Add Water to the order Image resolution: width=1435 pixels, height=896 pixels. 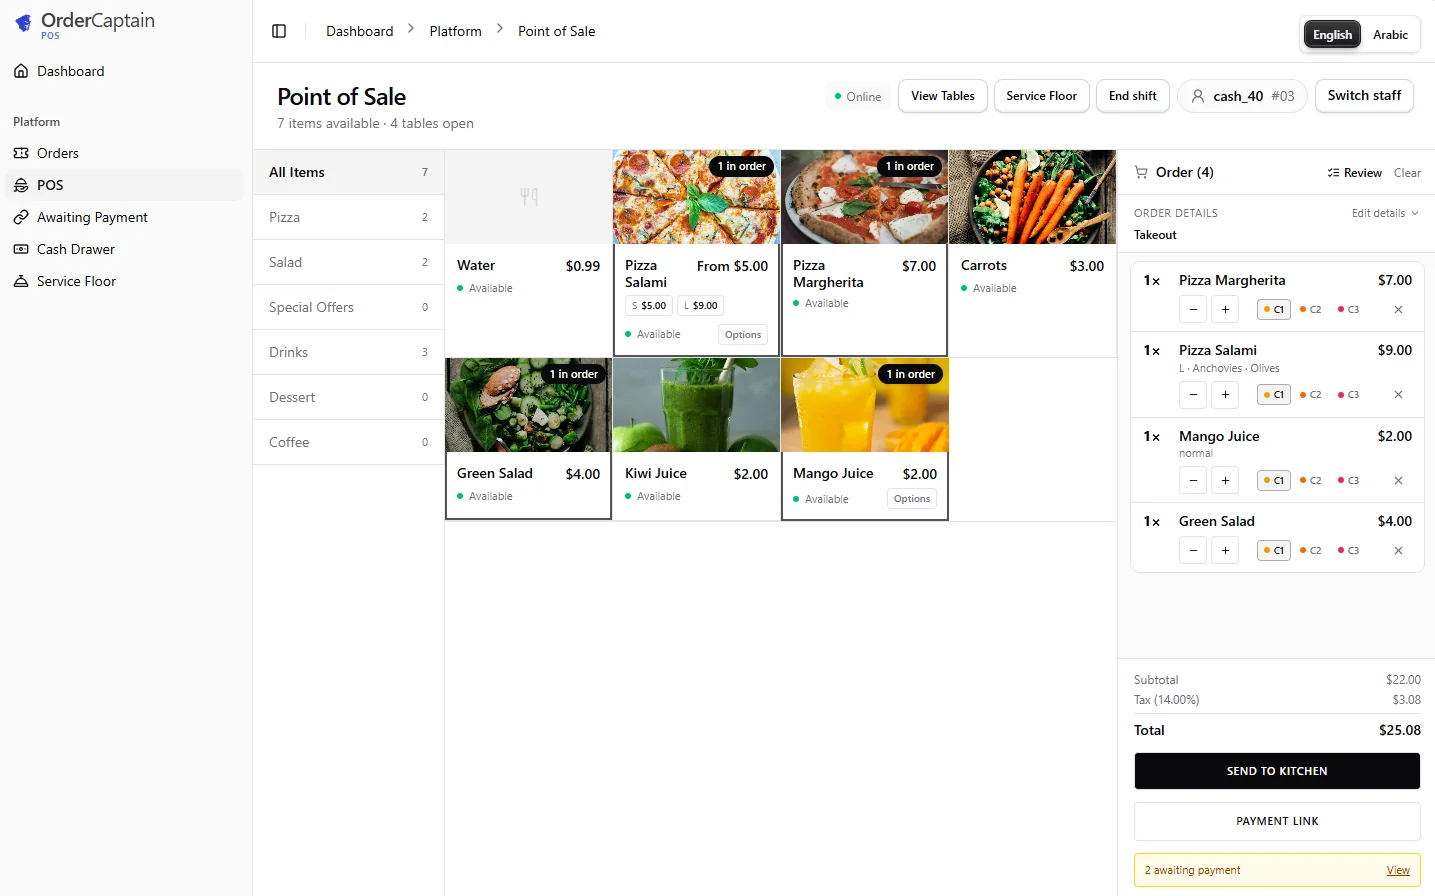coord(528,253)
